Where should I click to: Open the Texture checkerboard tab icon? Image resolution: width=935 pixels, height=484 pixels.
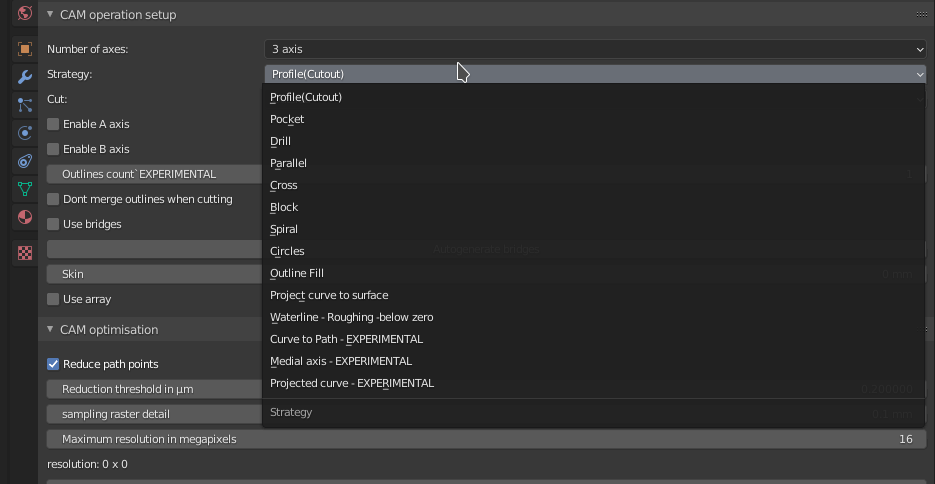tap(25, 254)
